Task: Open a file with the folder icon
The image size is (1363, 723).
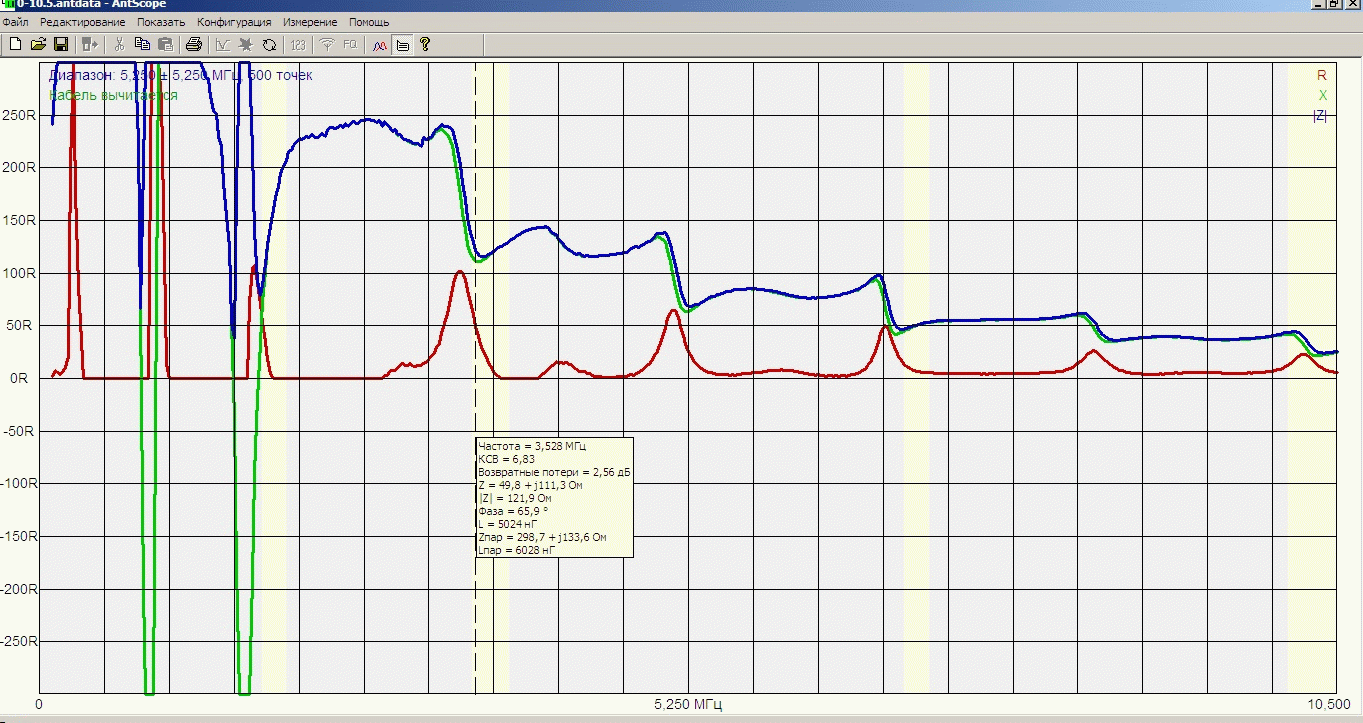Action: (38, 44)
